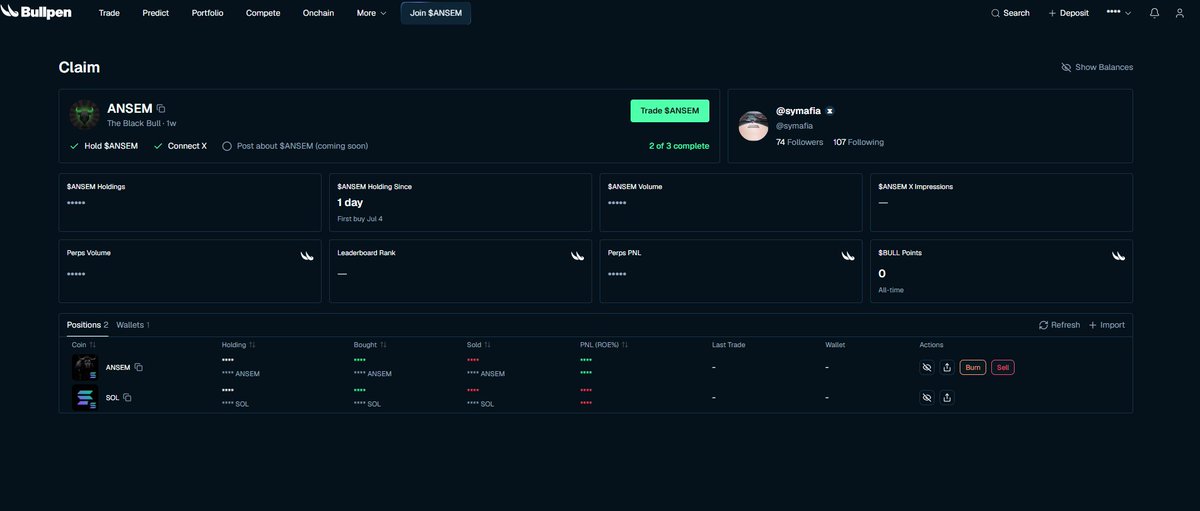Import a wallet via Import button
The image size is (1200, 511).
pos(1107,325)
